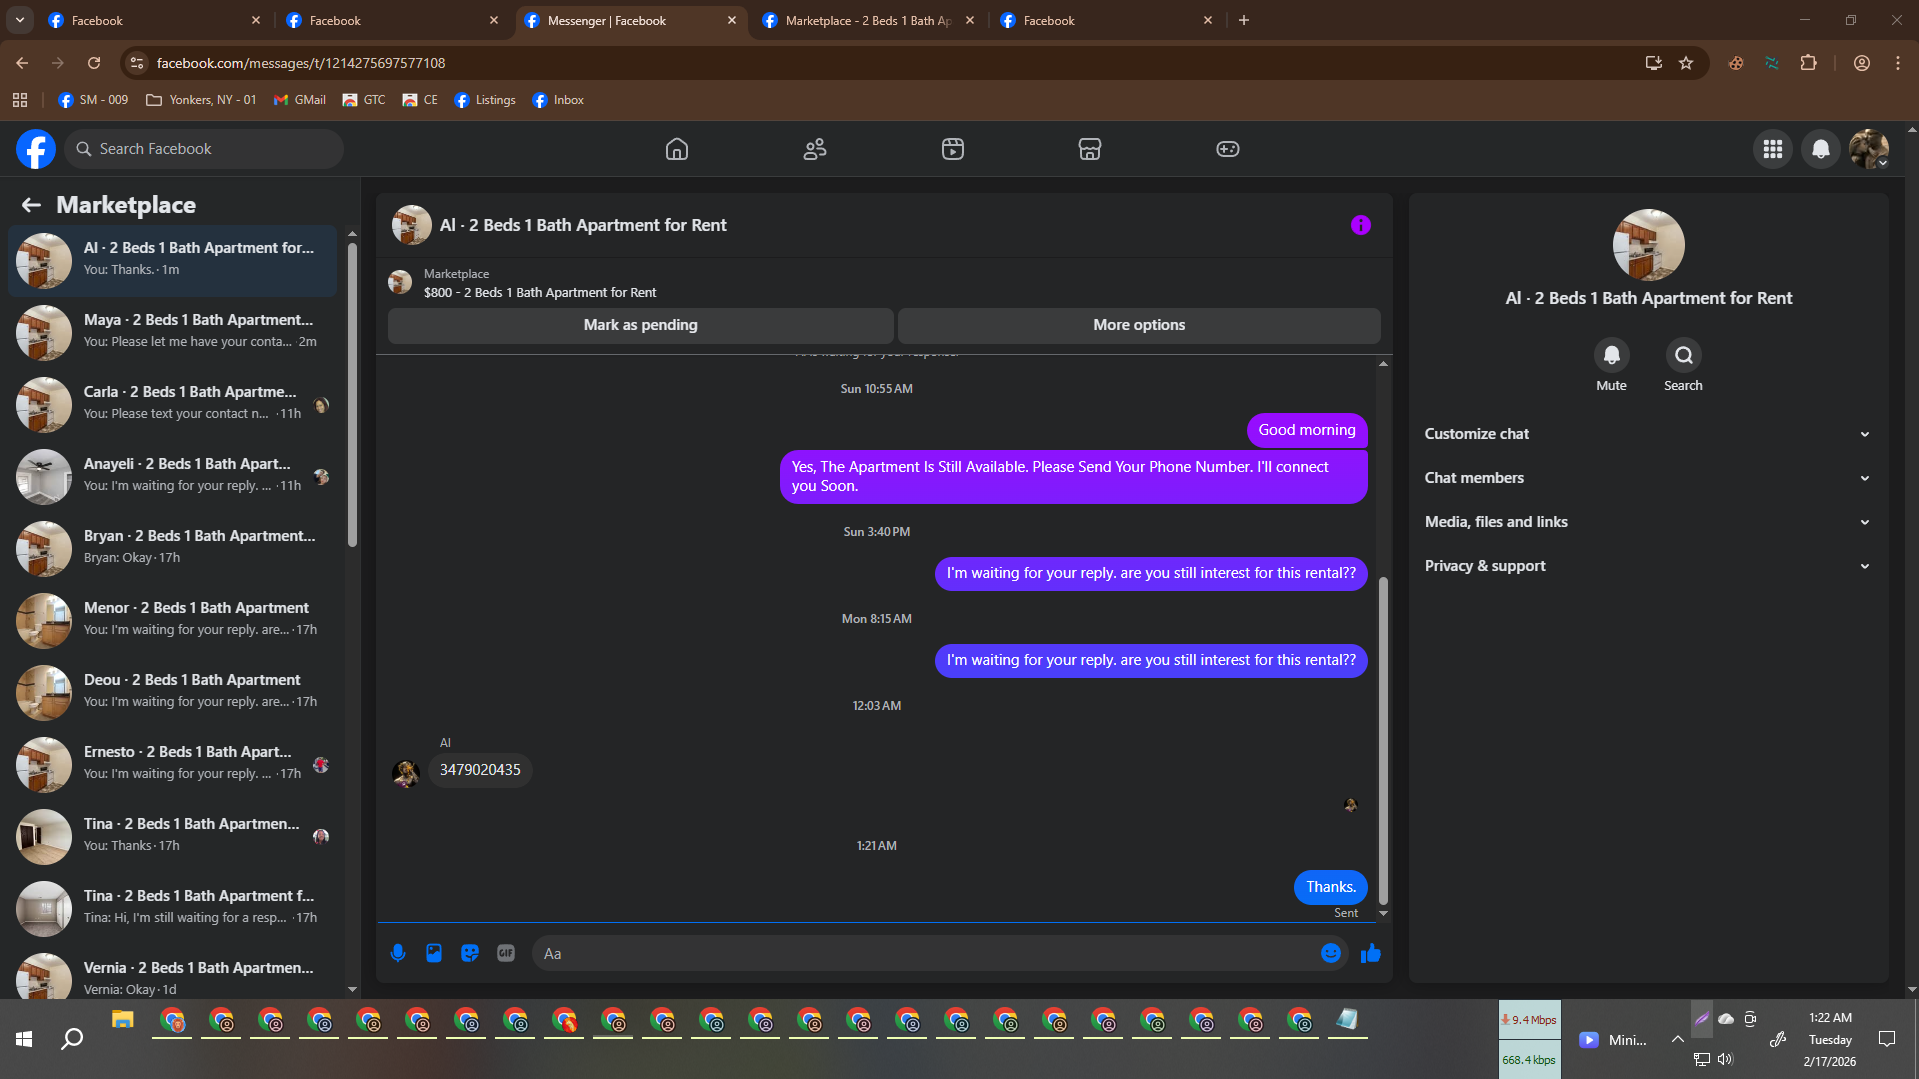Open the Reels video icon in the top navigation
1919x1079 pixels.
[953, 149]
